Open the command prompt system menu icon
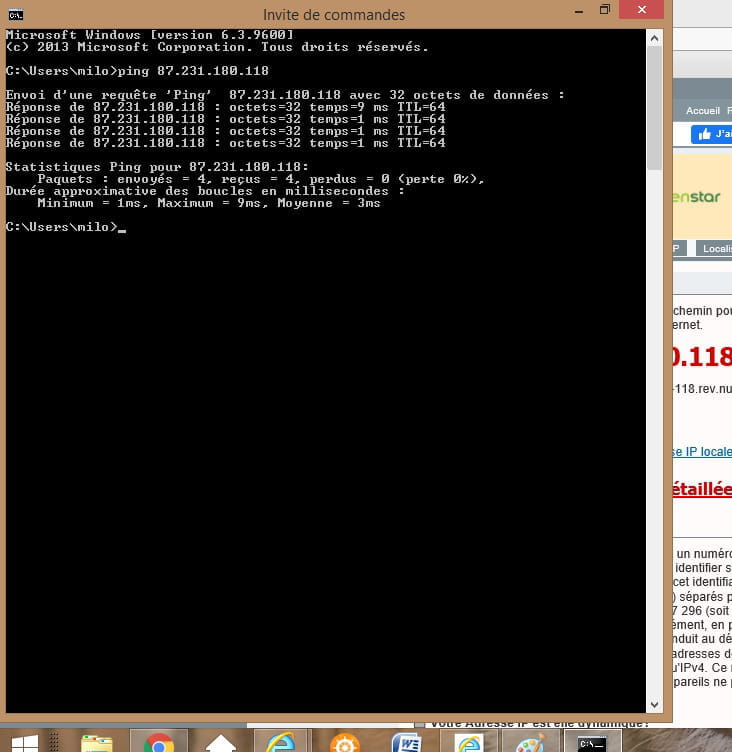Viewport: 732px width, 752px height. 15,15
